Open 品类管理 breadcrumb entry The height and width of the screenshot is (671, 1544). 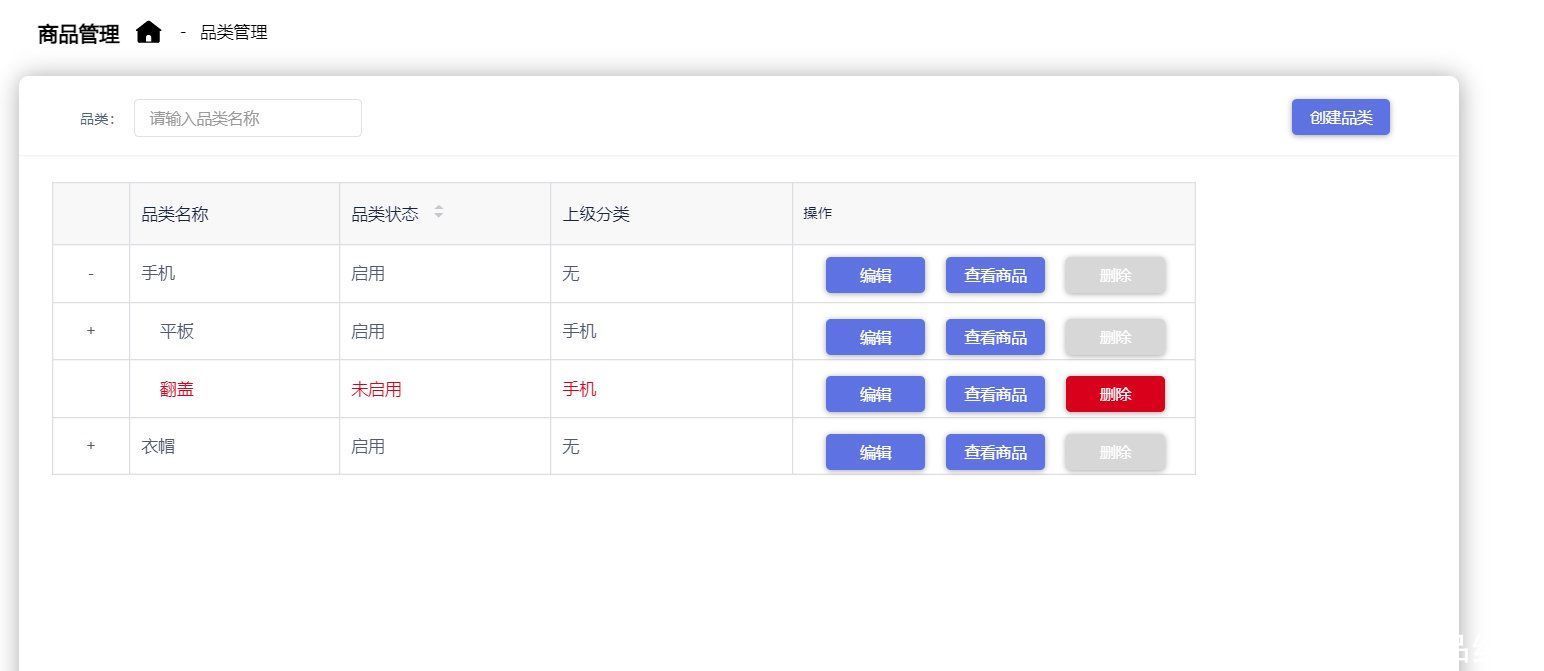[232, 32]
